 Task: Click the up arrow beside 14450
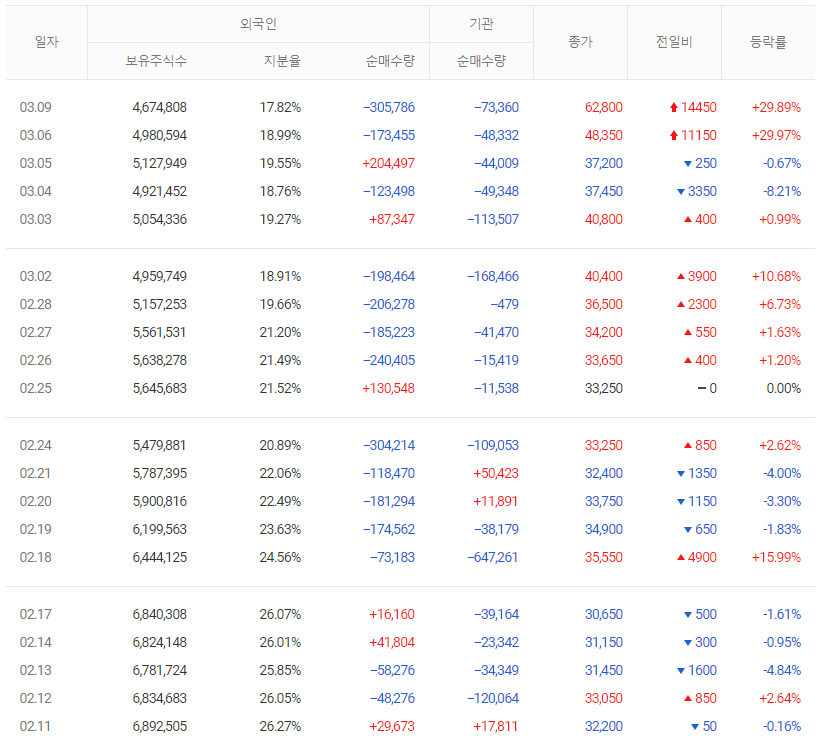674,108
